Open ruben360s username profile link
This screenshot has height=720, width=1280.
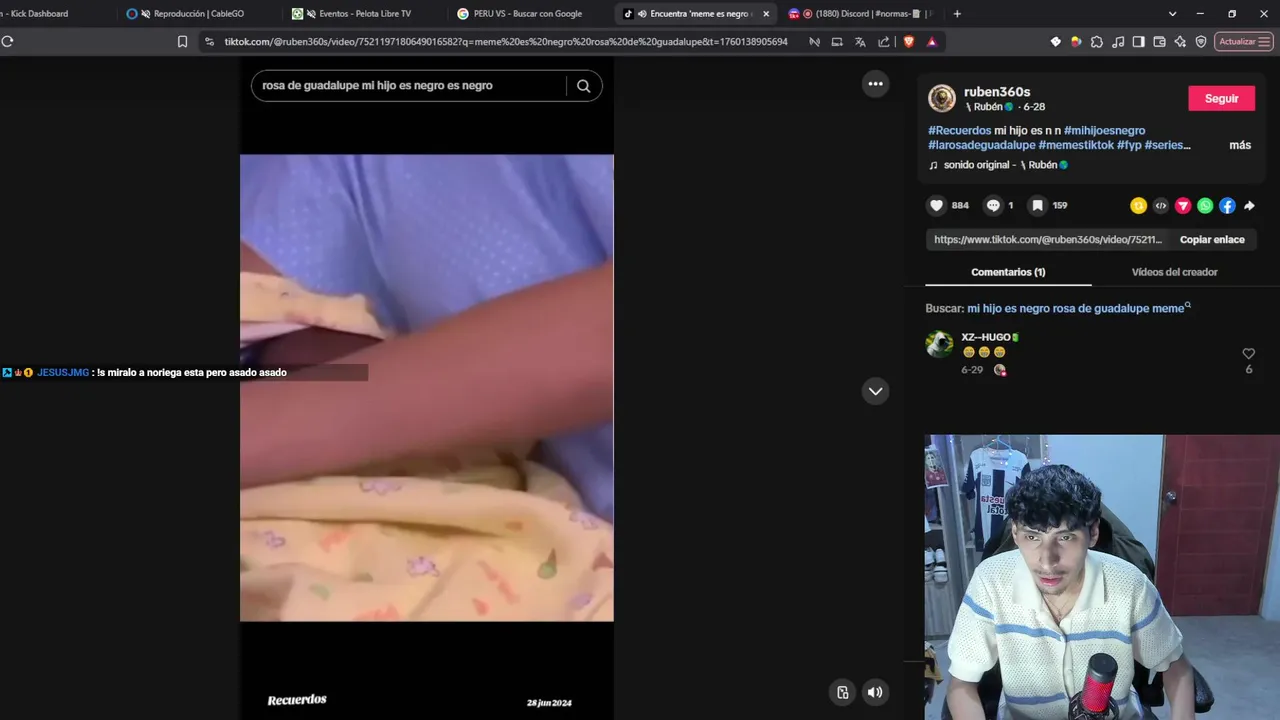[x=997, y=92]
